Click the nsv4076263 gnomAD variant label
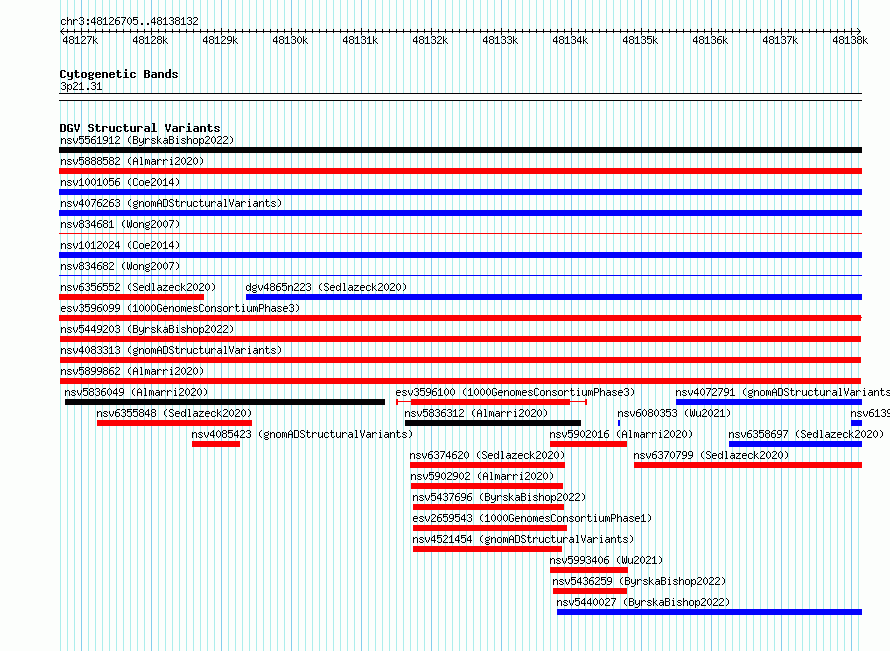The image size is (890, 651). (x=171, y=203)
